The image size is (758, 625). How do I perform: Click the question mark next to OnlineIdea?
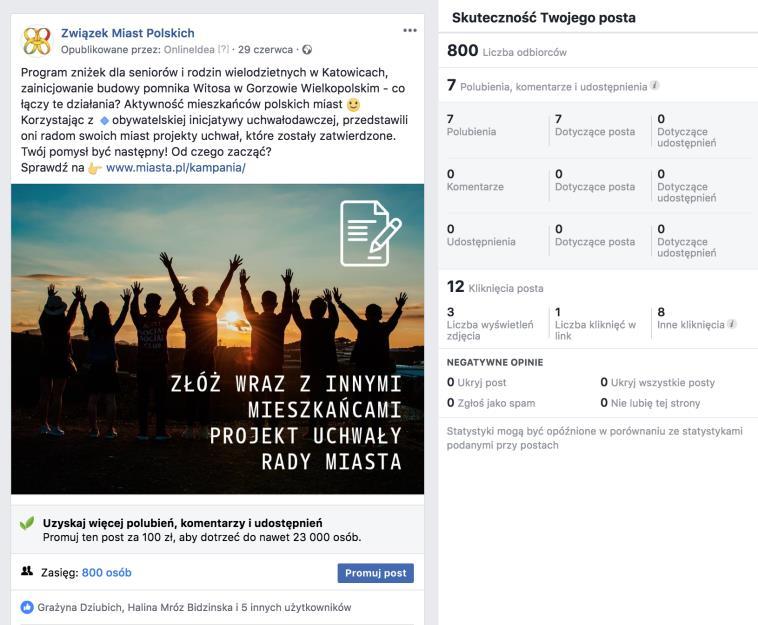point(223,50)
